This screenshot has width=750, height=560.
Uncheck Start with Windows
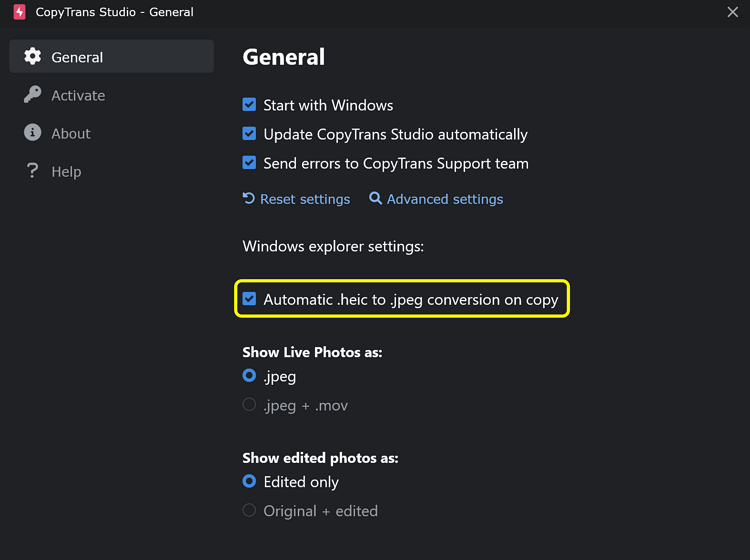coord(249,105)
